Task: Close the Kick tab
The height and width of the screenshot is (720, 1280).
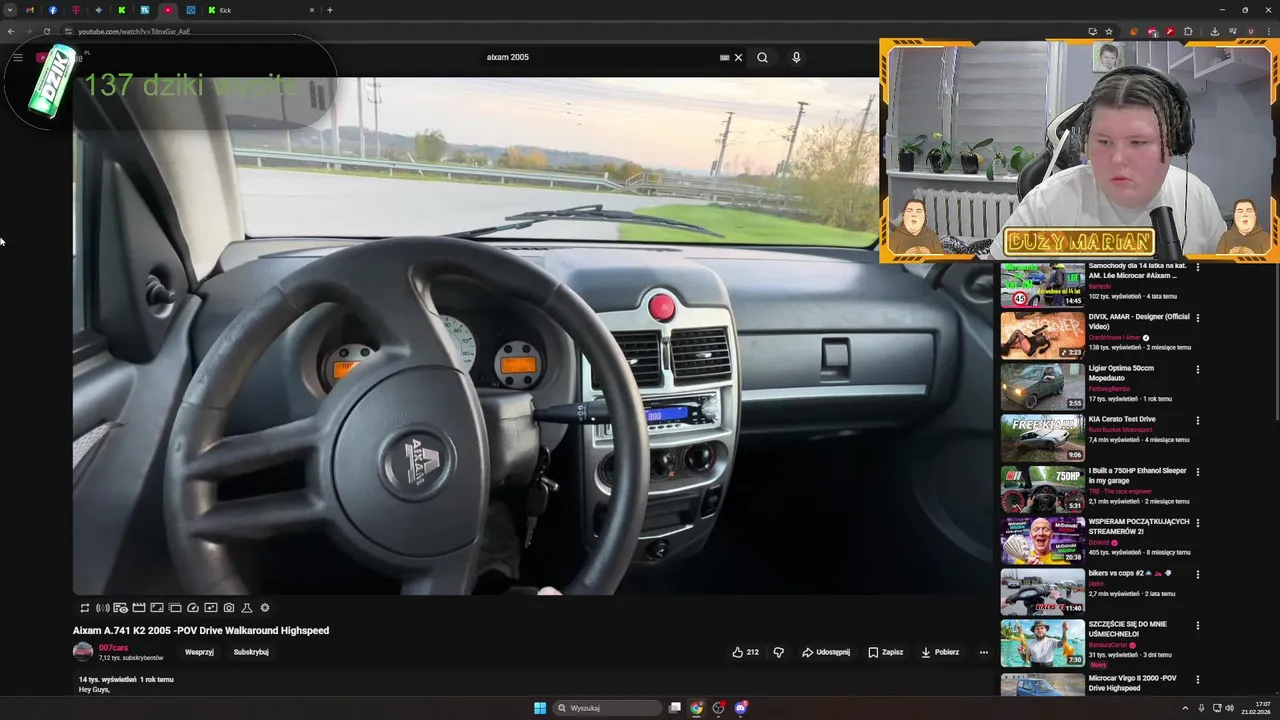Action: 312,10
